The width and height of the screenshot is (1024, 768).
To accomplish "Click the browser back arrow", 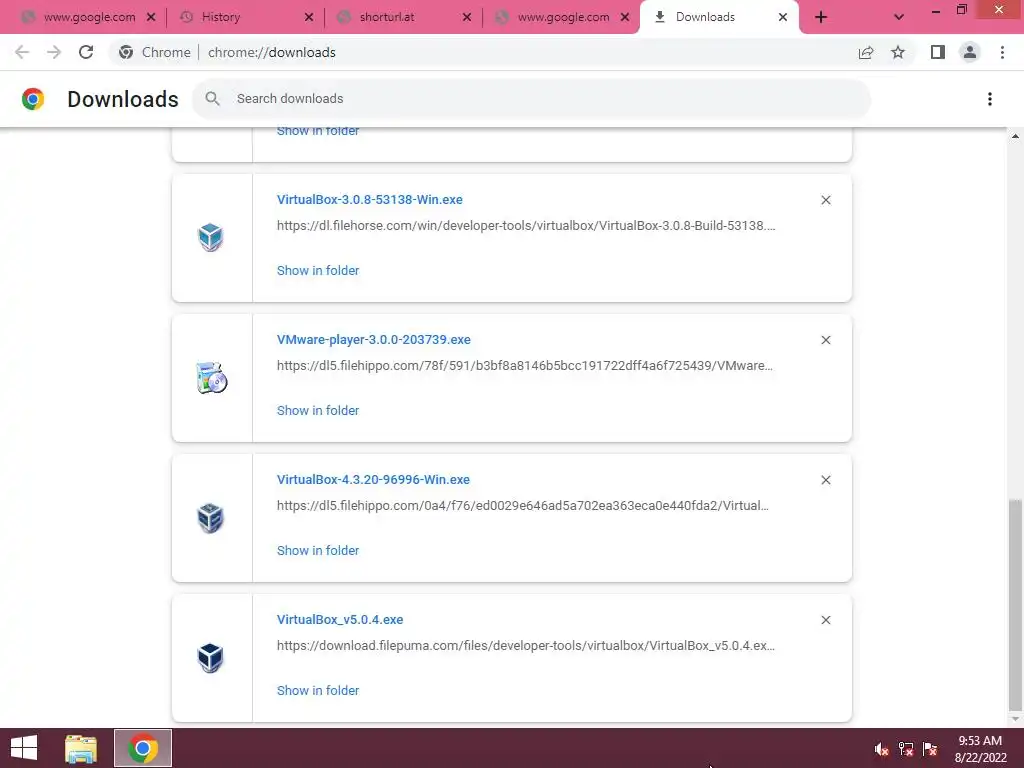I will click(x=22, y=52).
